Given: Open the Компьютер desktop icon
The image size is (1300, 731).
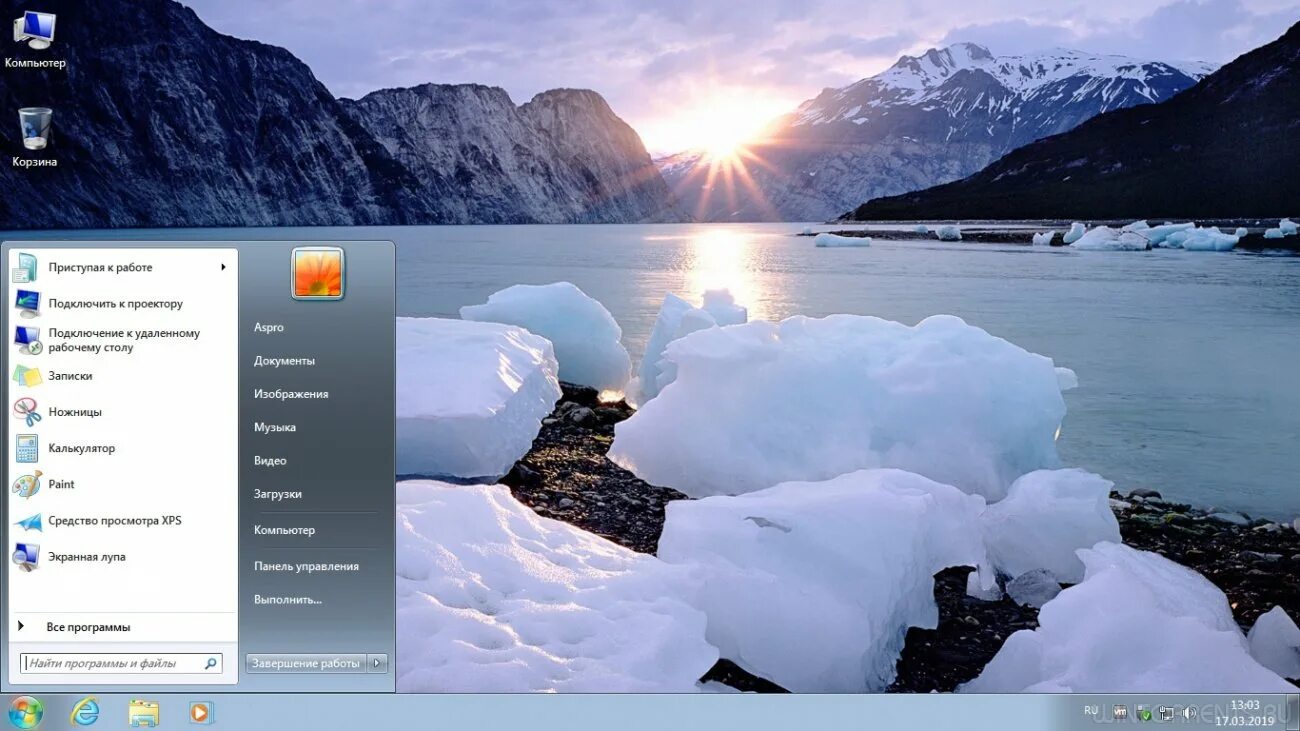Looking at the screenshot, I should point(35,40).
